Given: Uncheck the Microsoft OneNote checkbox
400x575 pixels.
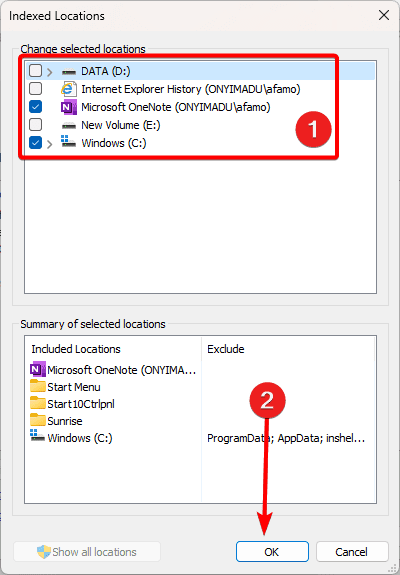Looking at the screenshot, I should click(36, 107).
